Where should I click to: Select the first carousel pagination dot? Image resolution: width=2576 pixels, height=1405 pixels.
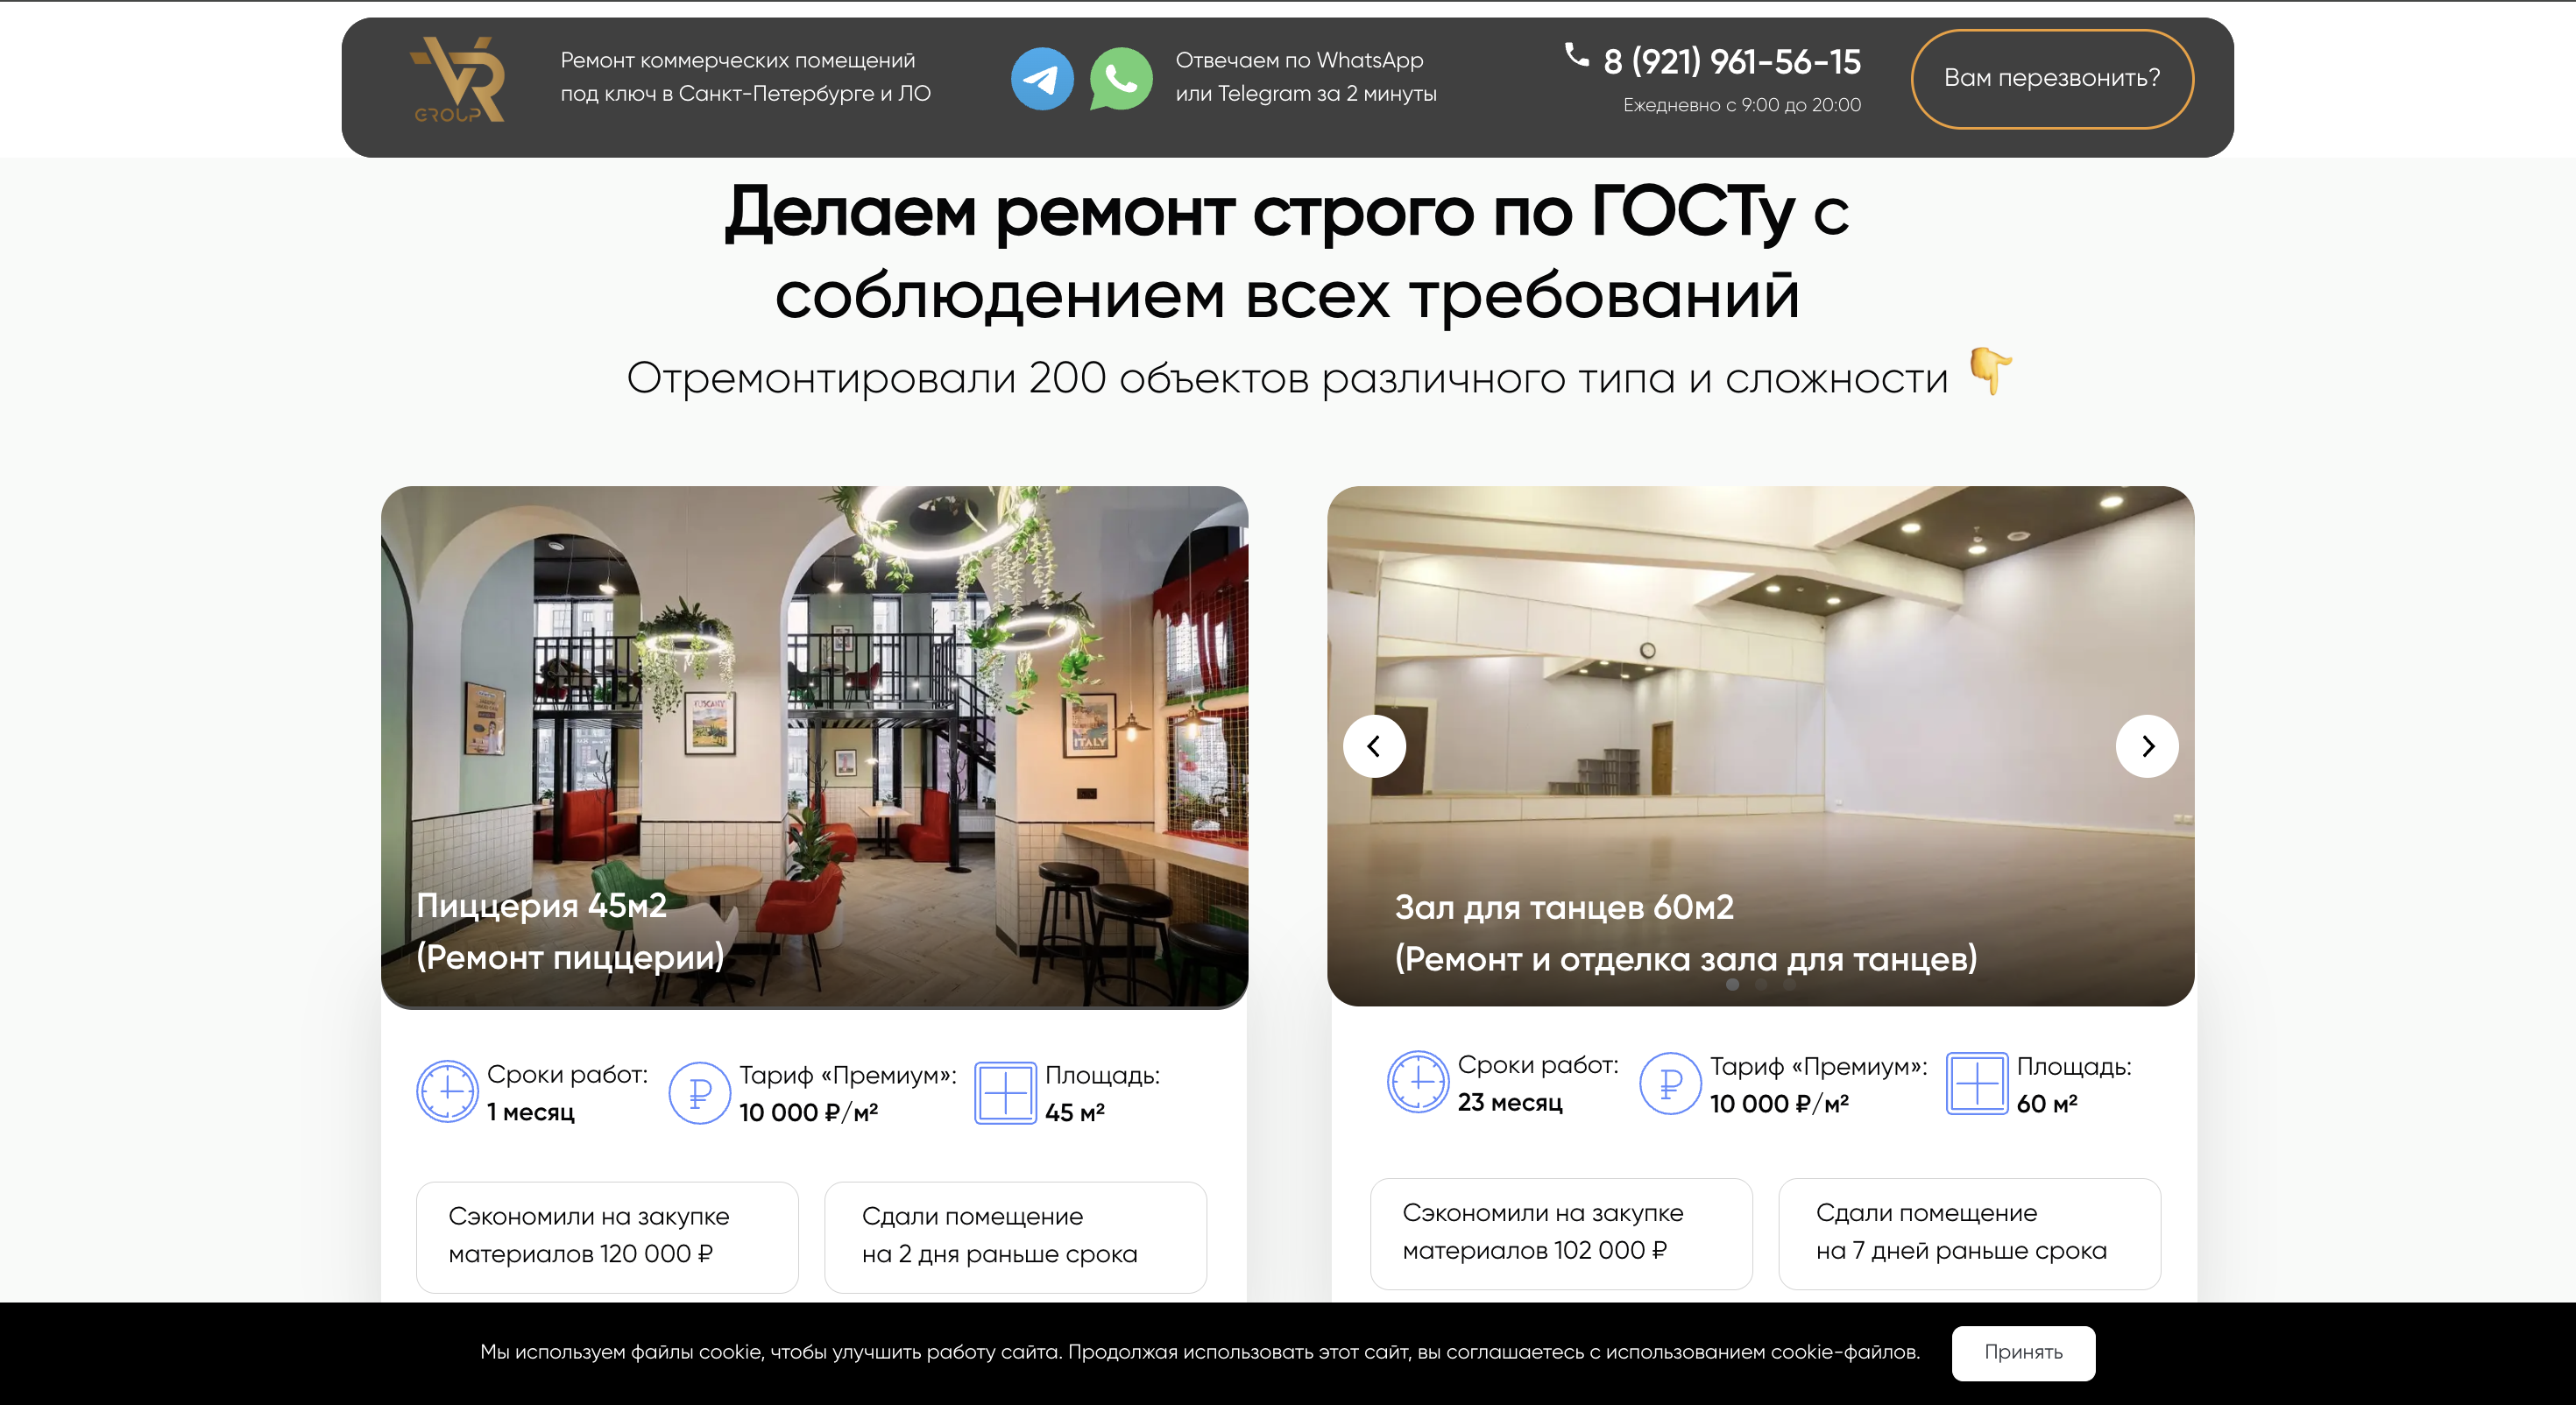[1733, 985]
